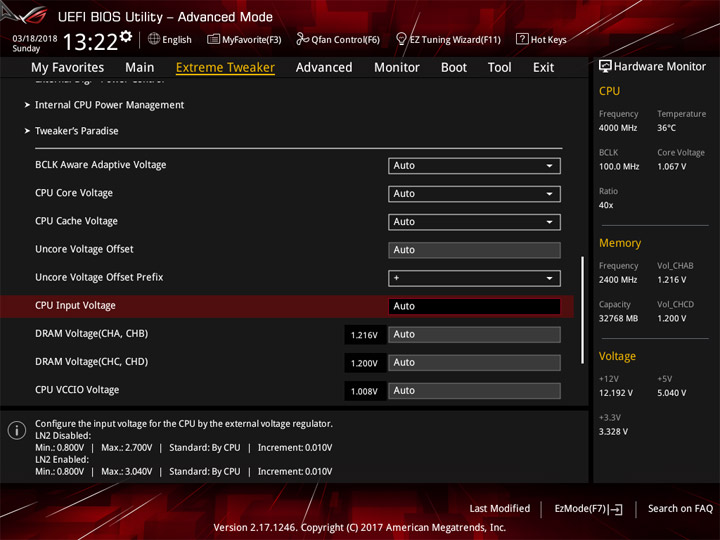Open Uncore Voltage Offset Prefix dropdown
720x540 pixels.
[474, 278]
